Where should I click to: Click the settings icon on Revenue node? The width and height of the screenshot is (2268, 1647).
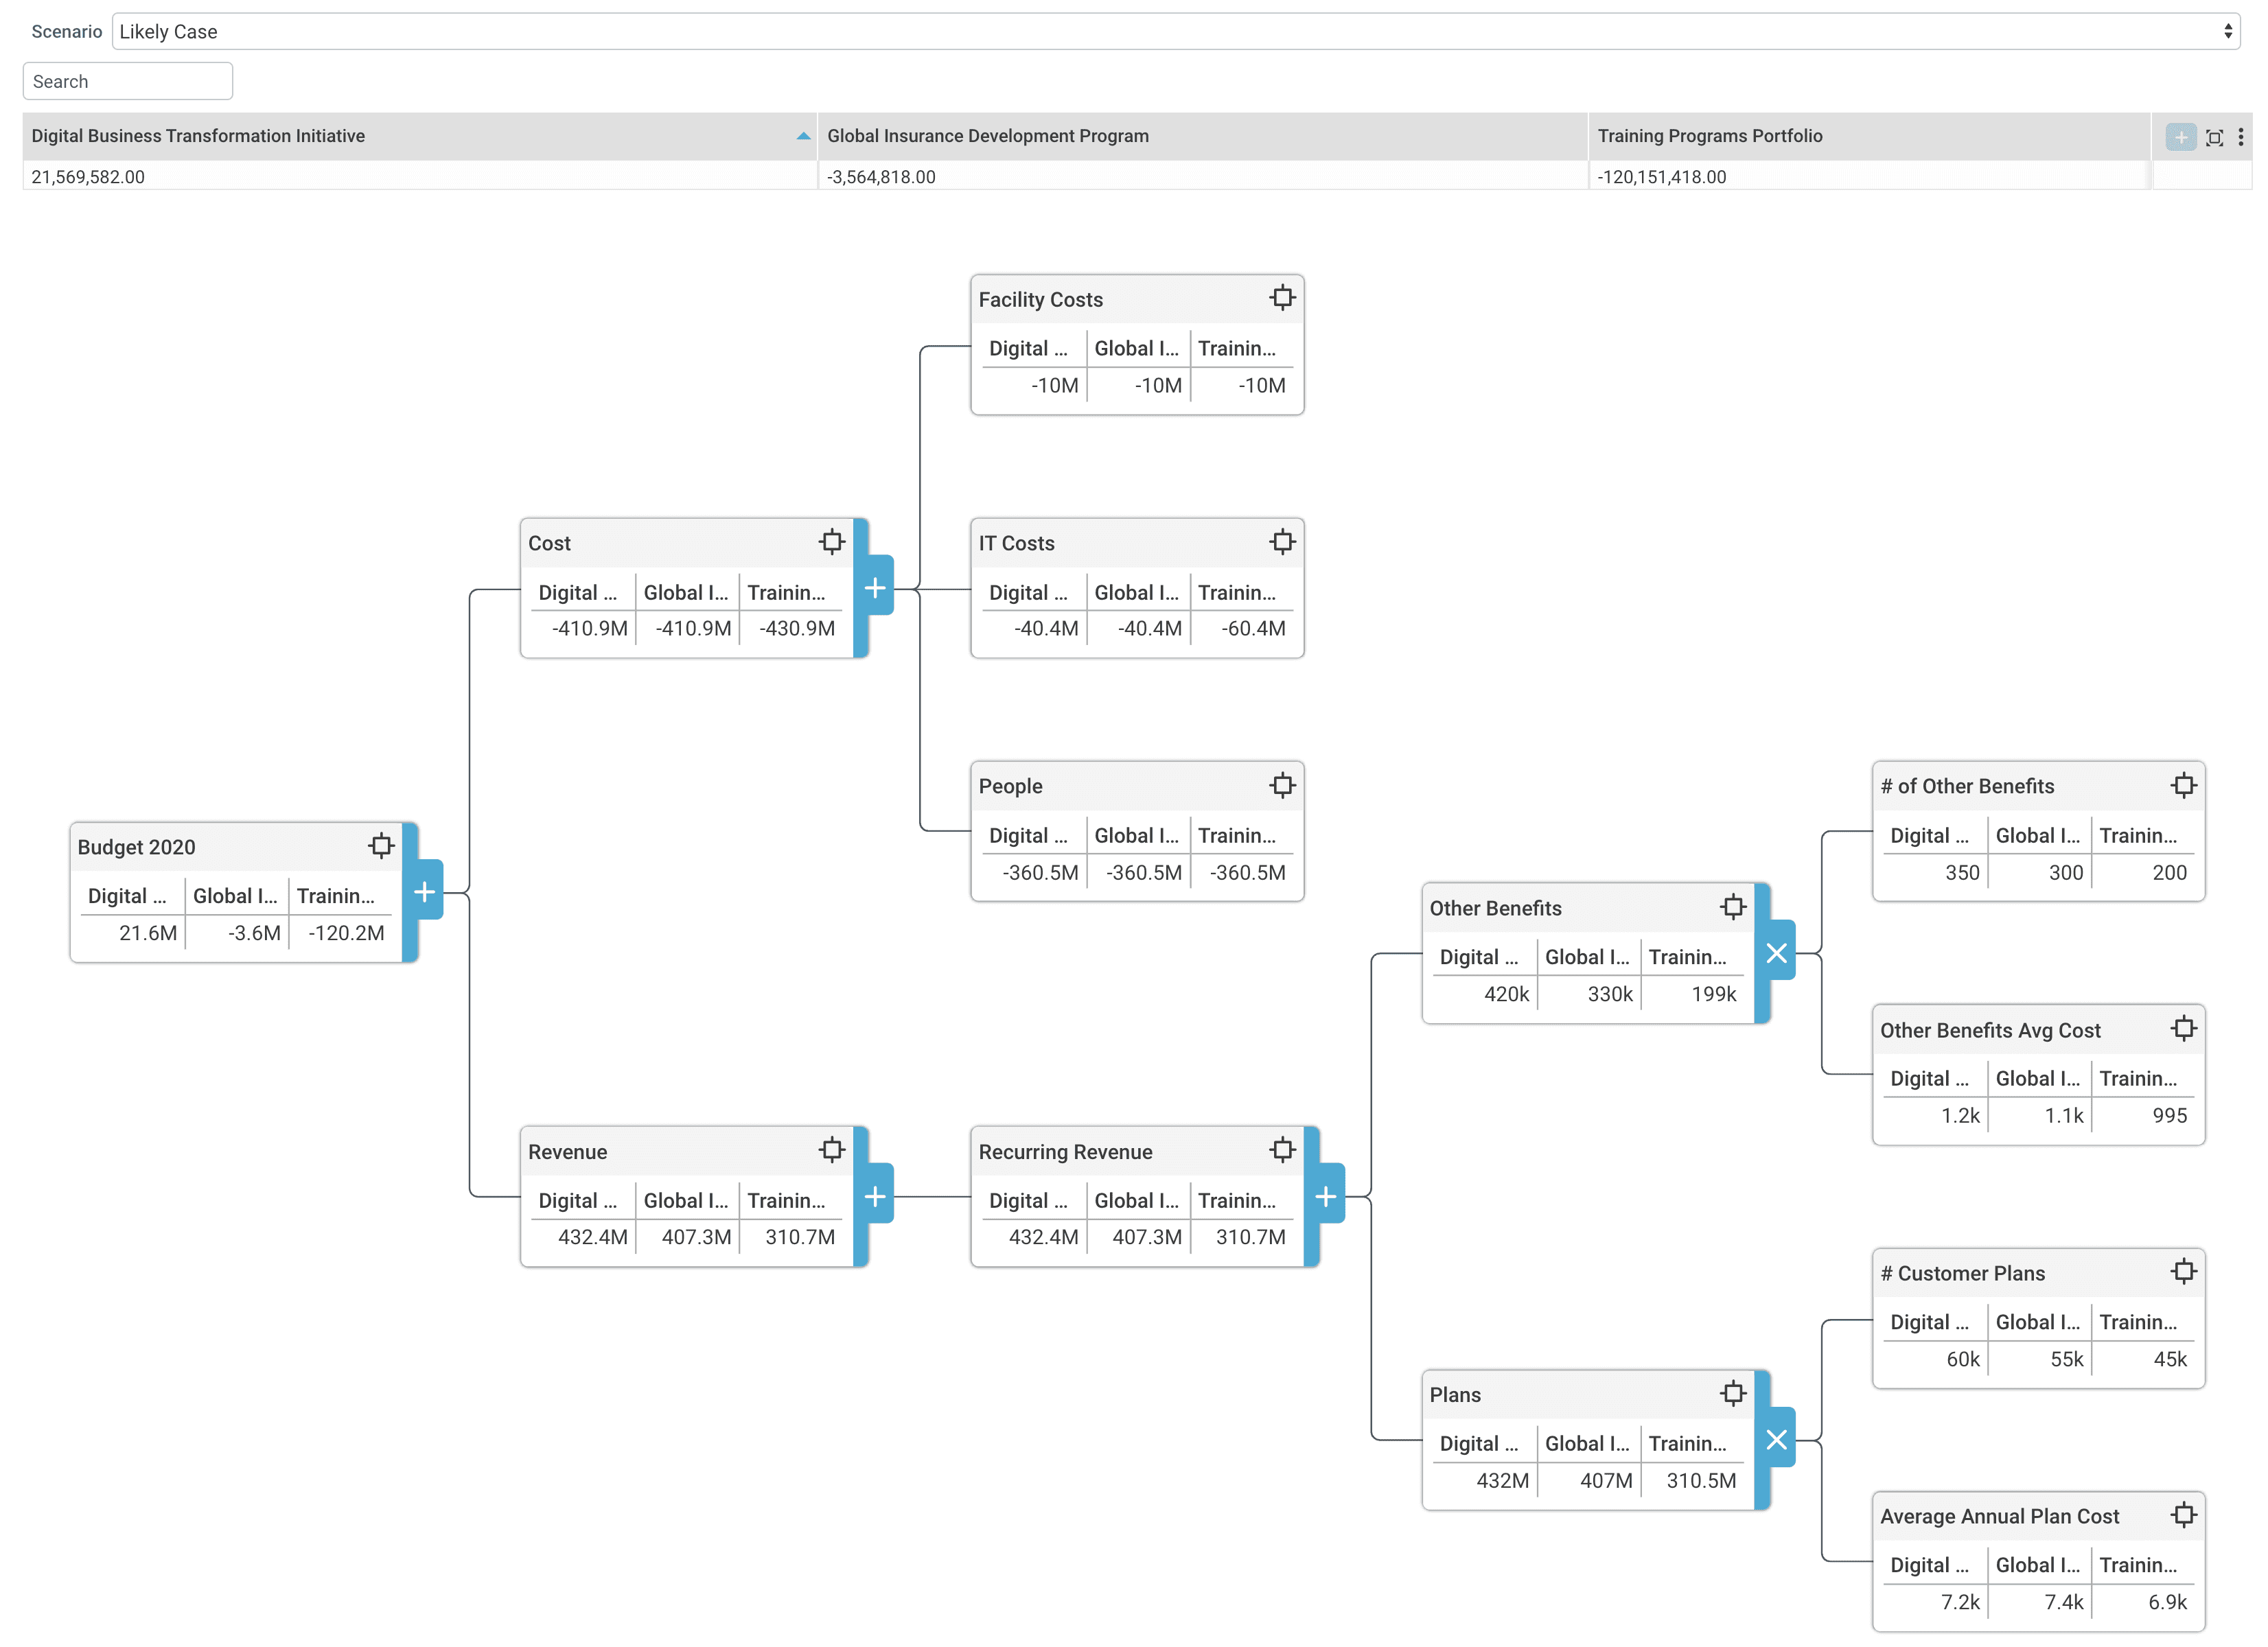coord(824,1152)
